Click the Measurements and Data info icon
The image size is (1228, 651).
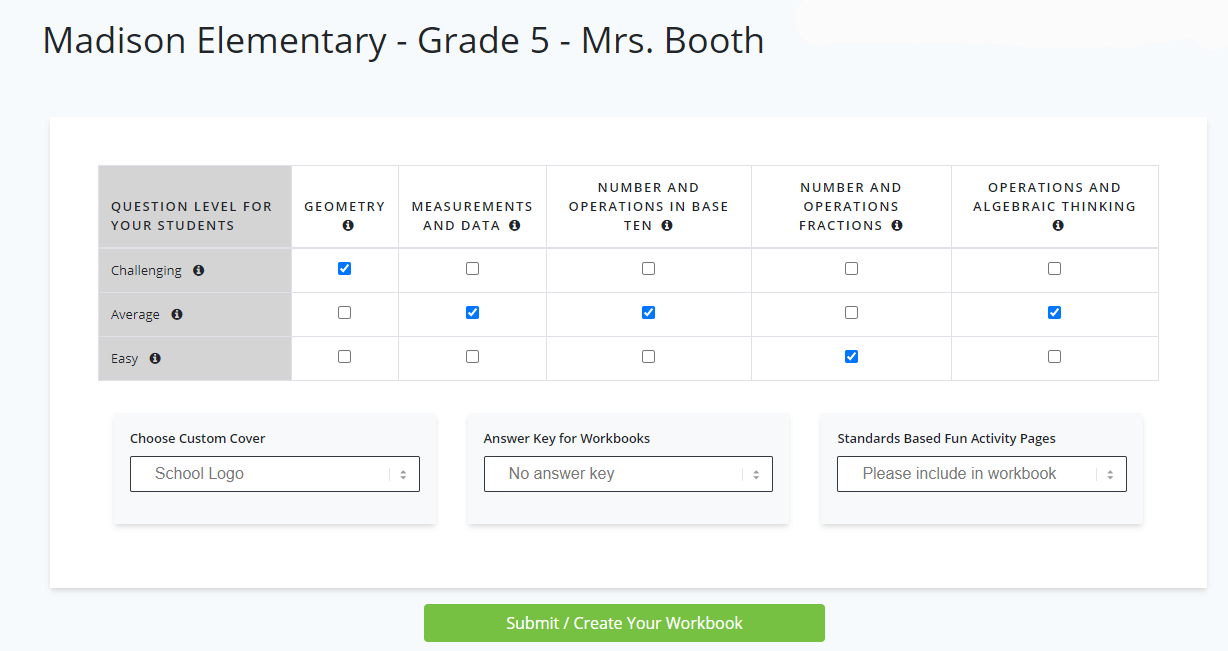point(514,226)
